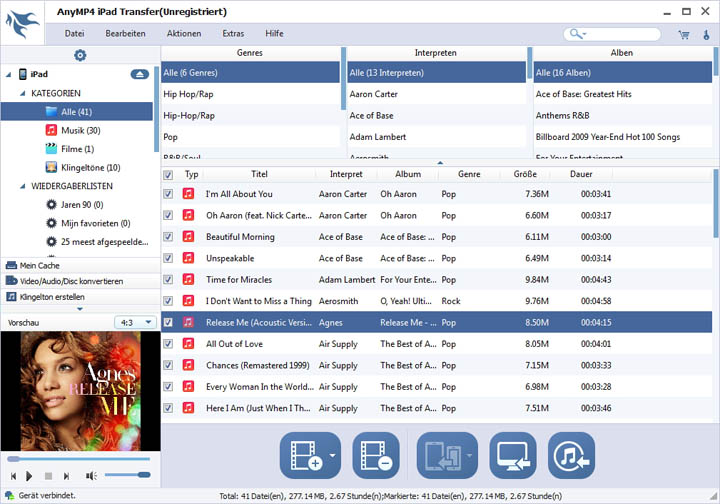Uncheck the Oh Aaron song checkbox
Image resolution: width=720 pixels, height=504 pixels.
168,215
